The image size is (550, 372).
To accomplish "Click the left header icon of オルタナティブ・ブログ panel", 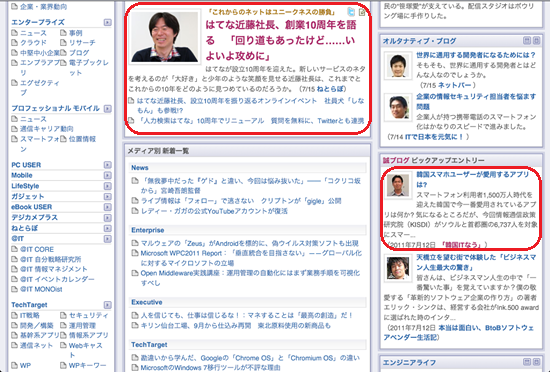I will coord(526,41).
